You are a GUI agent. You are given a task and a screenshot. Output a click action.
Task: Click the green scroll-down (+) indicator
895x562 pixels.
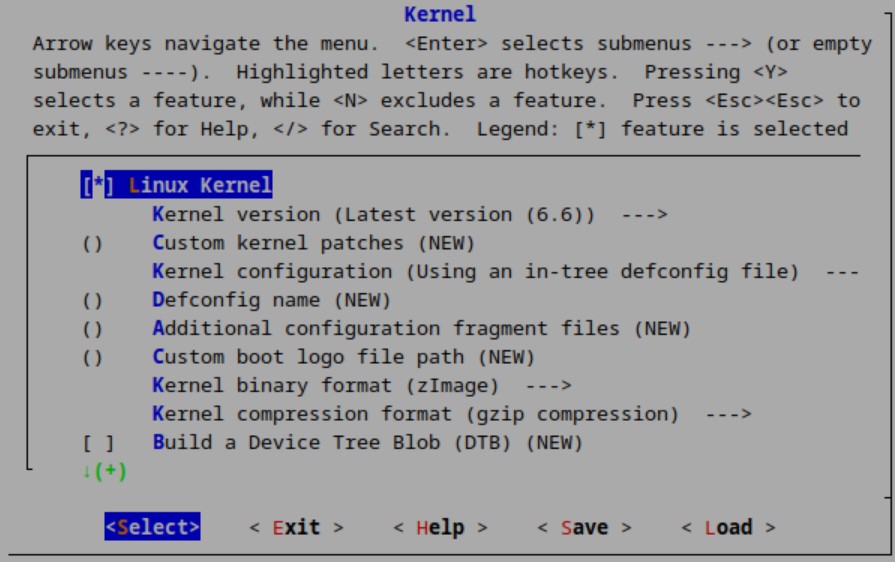[x=105, y=470]
